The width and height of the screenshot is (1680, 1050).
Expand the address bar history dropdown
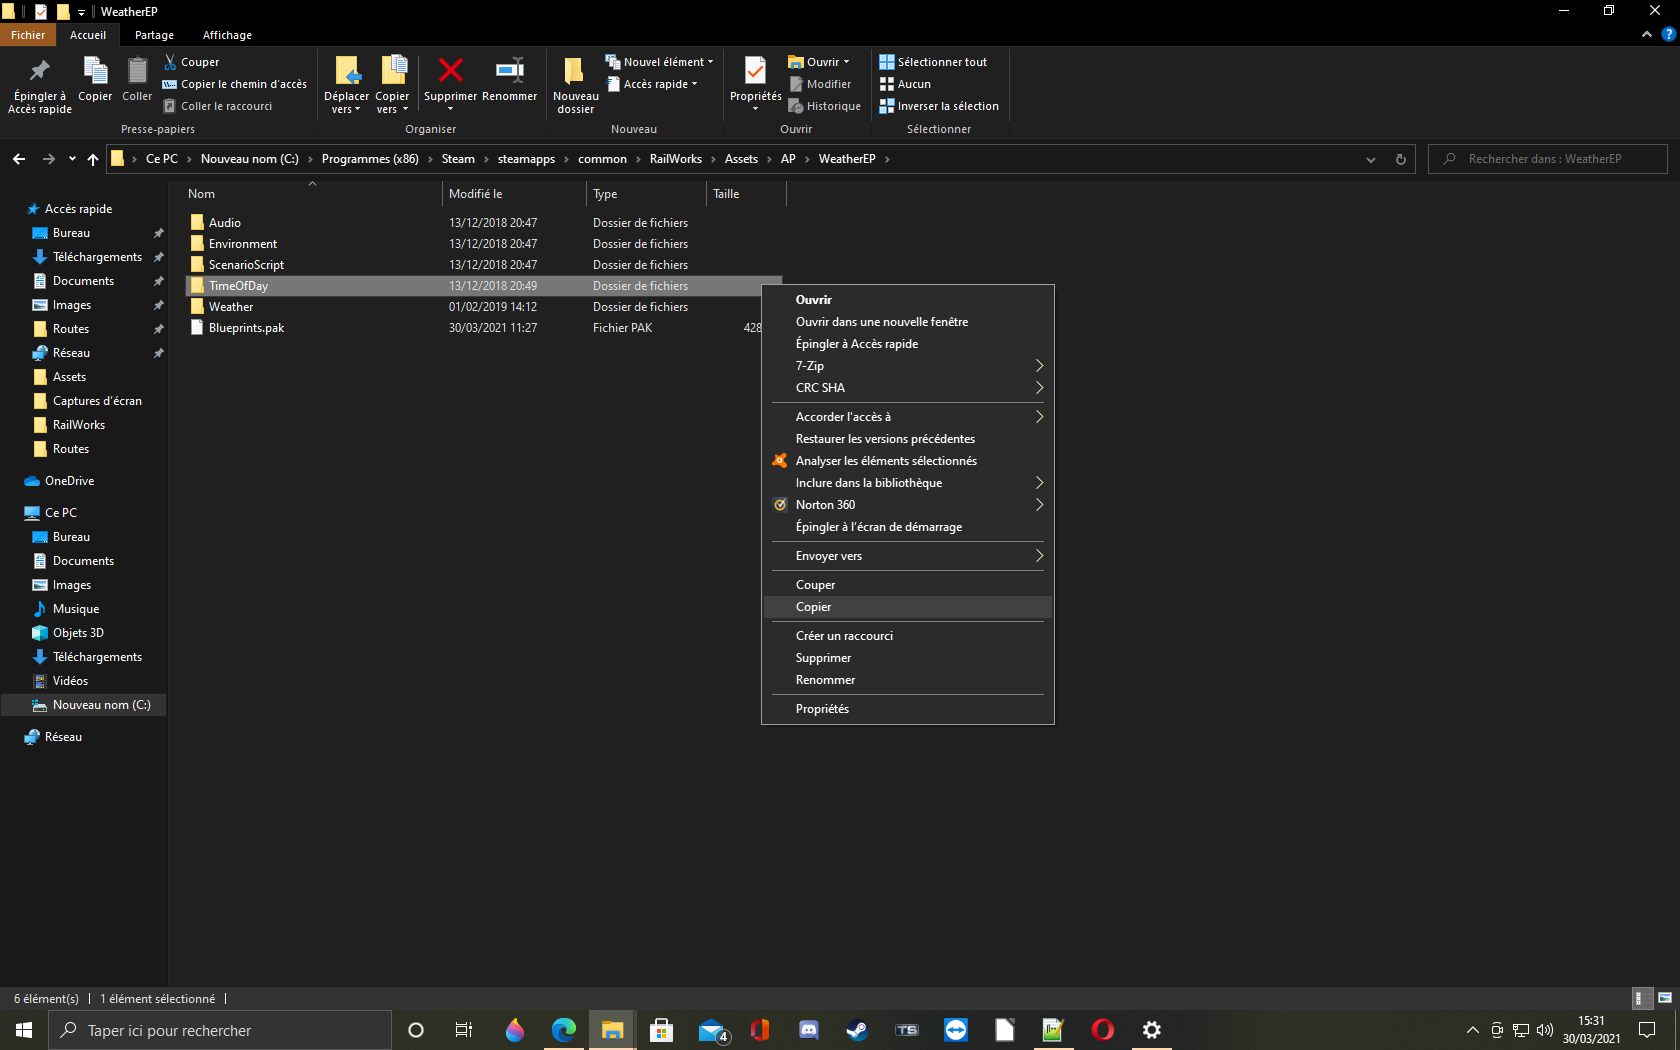point(1371,159)
